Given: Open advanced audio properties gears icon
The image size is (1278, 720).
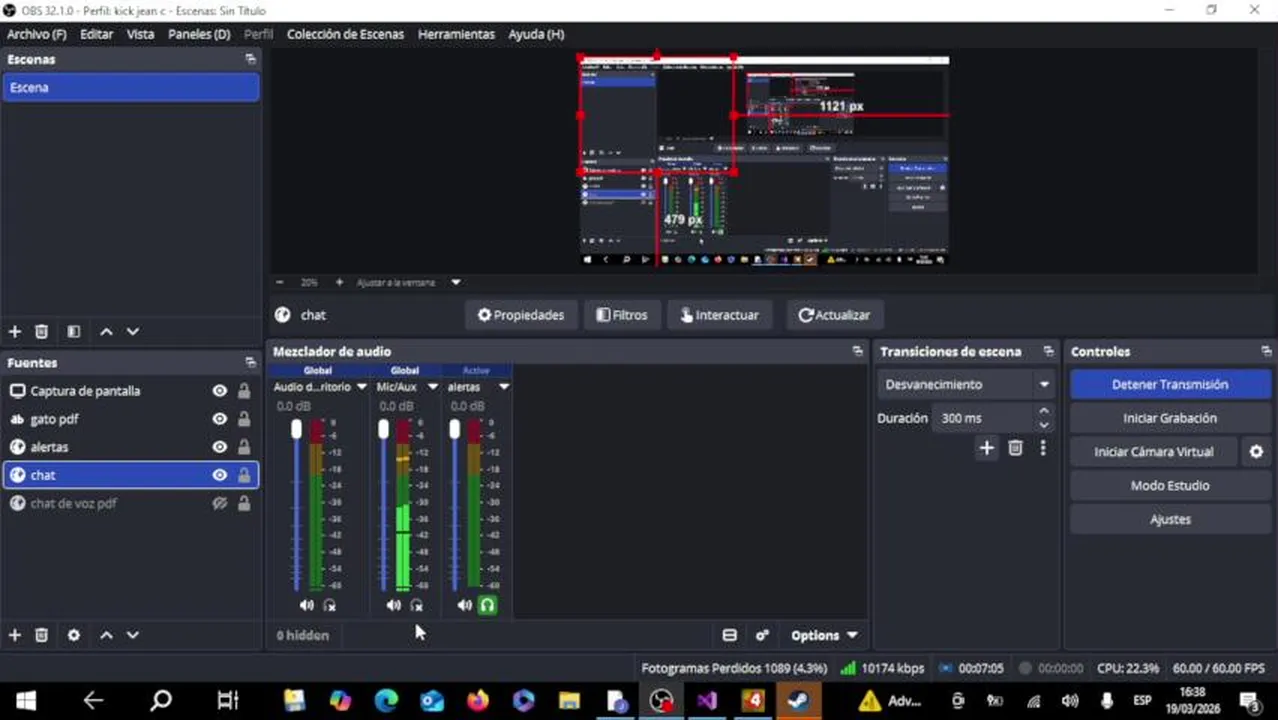Looking at the screenshot, I should tap(762, 635).
